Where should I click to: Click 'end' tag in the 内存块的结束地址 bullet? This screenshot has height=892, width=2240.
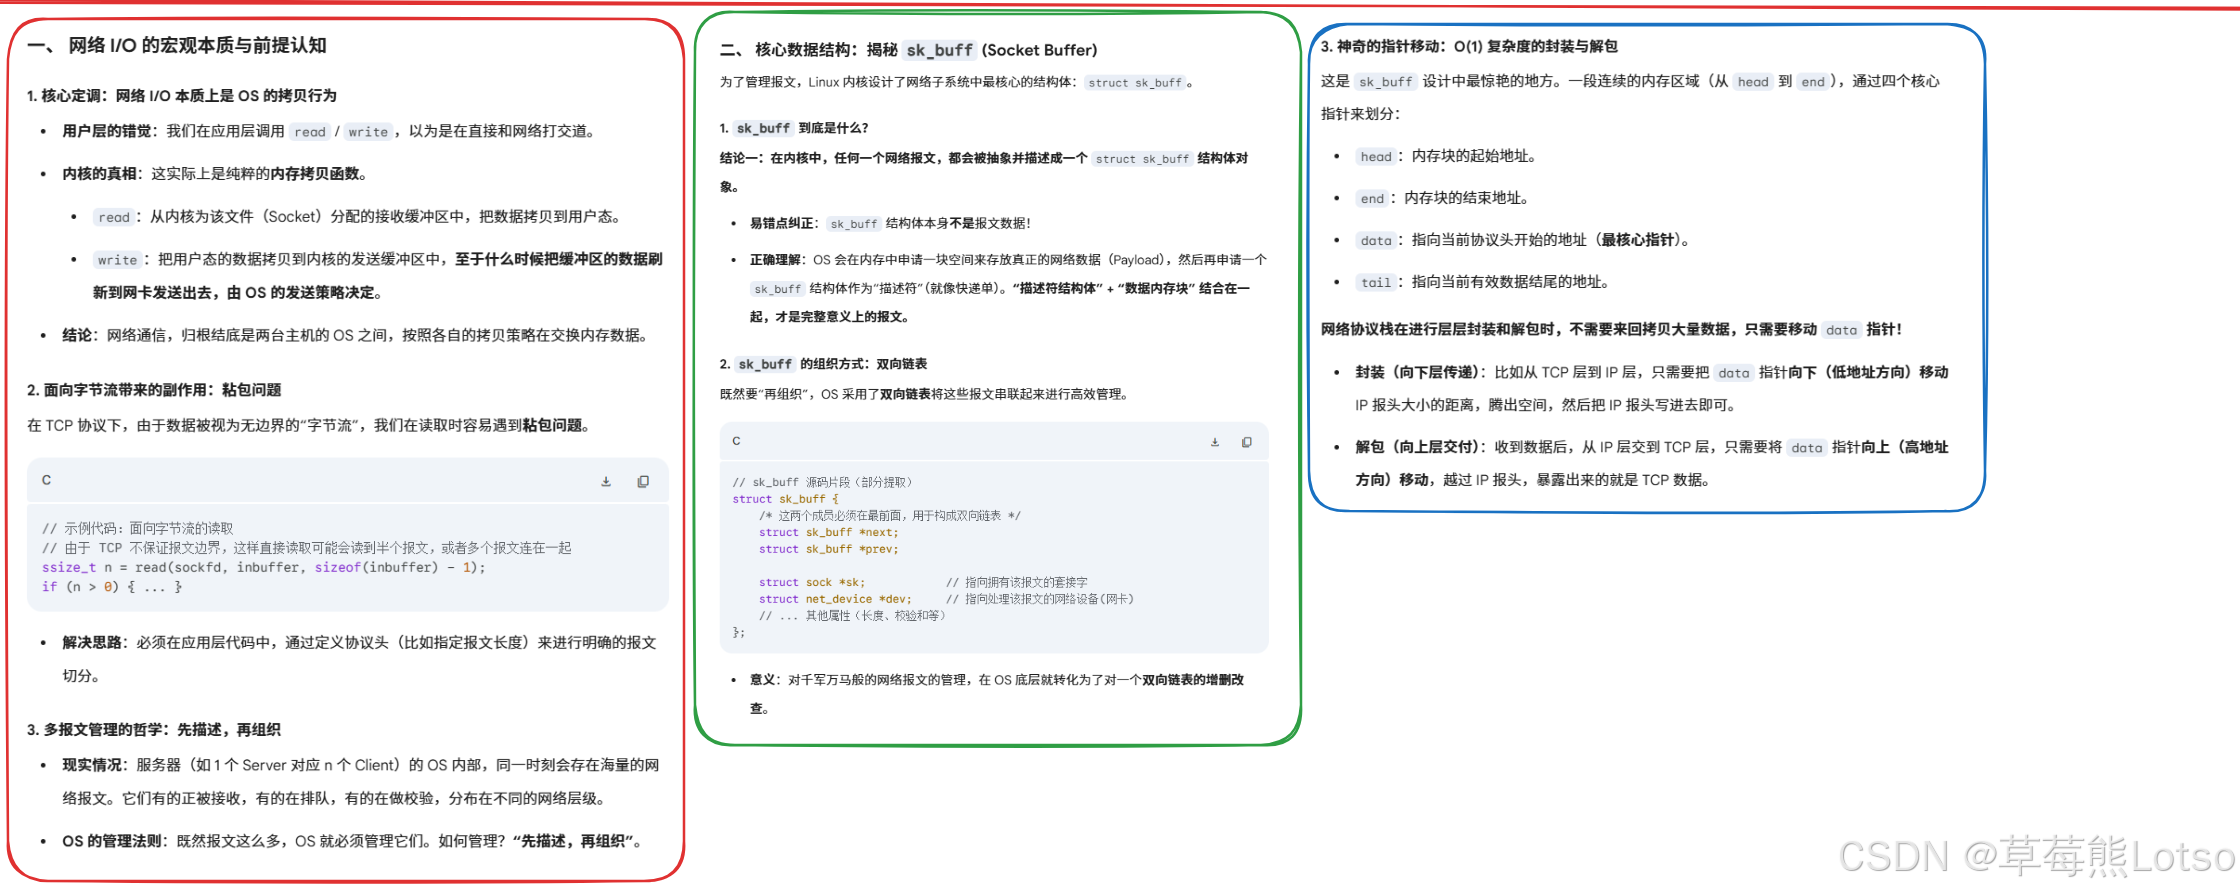[1372, 198]
